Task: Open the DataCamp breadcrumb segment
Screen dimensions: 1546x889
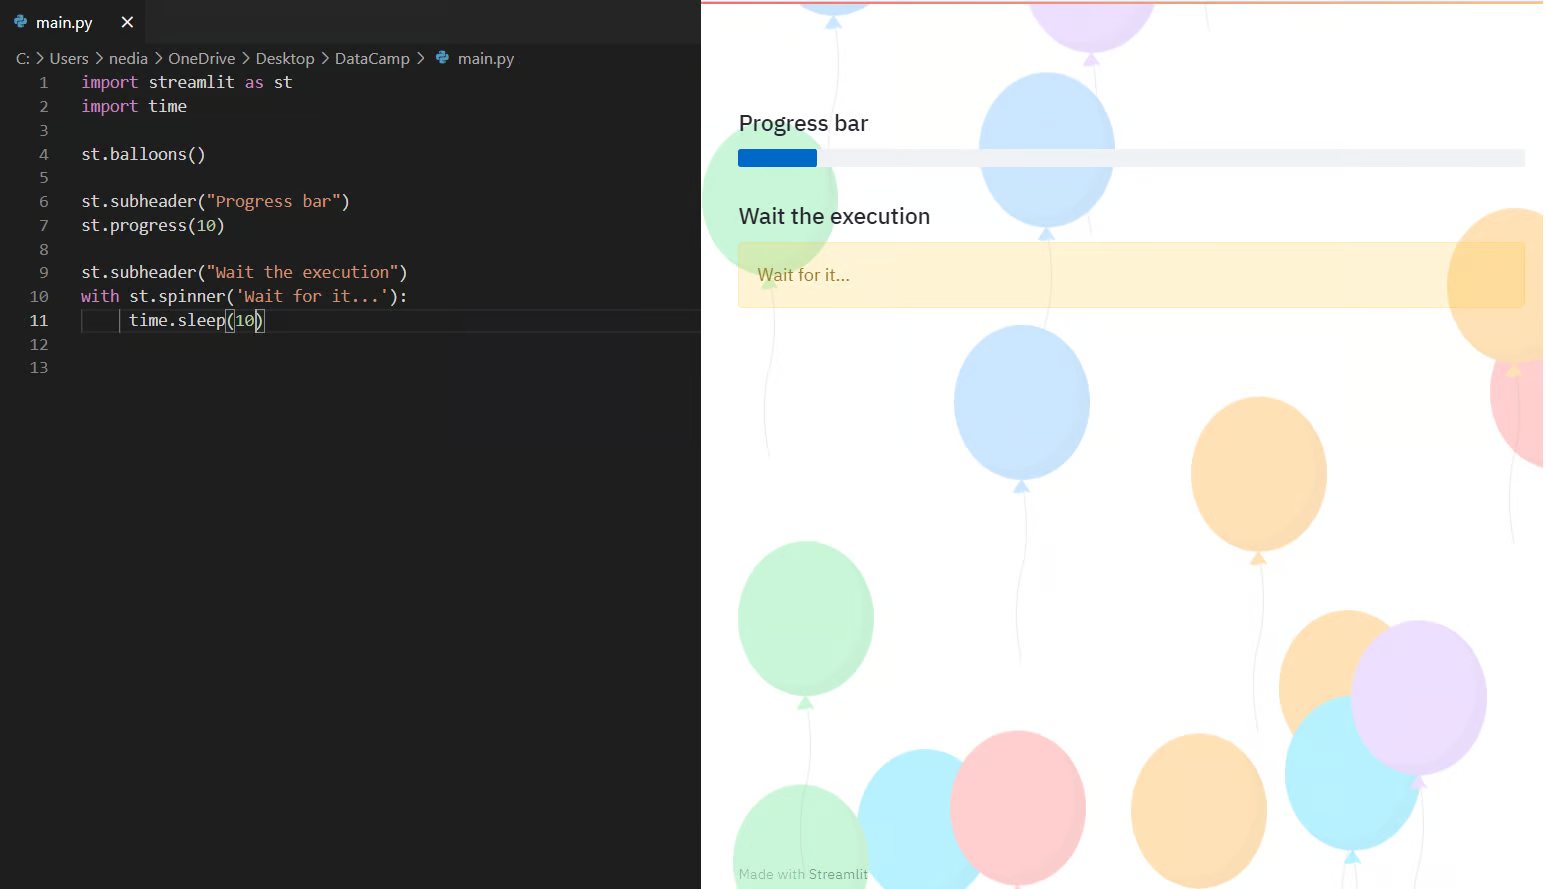Action: tap(372, 59)
